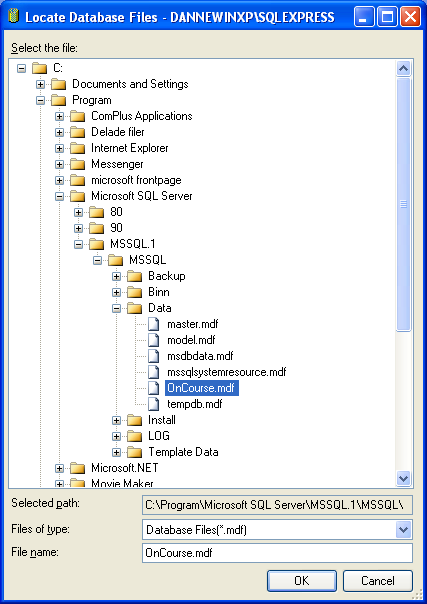Click the Internet Explorer folder icon
The width and height of the screenshot is (427, 604).
tap(77, 148)
